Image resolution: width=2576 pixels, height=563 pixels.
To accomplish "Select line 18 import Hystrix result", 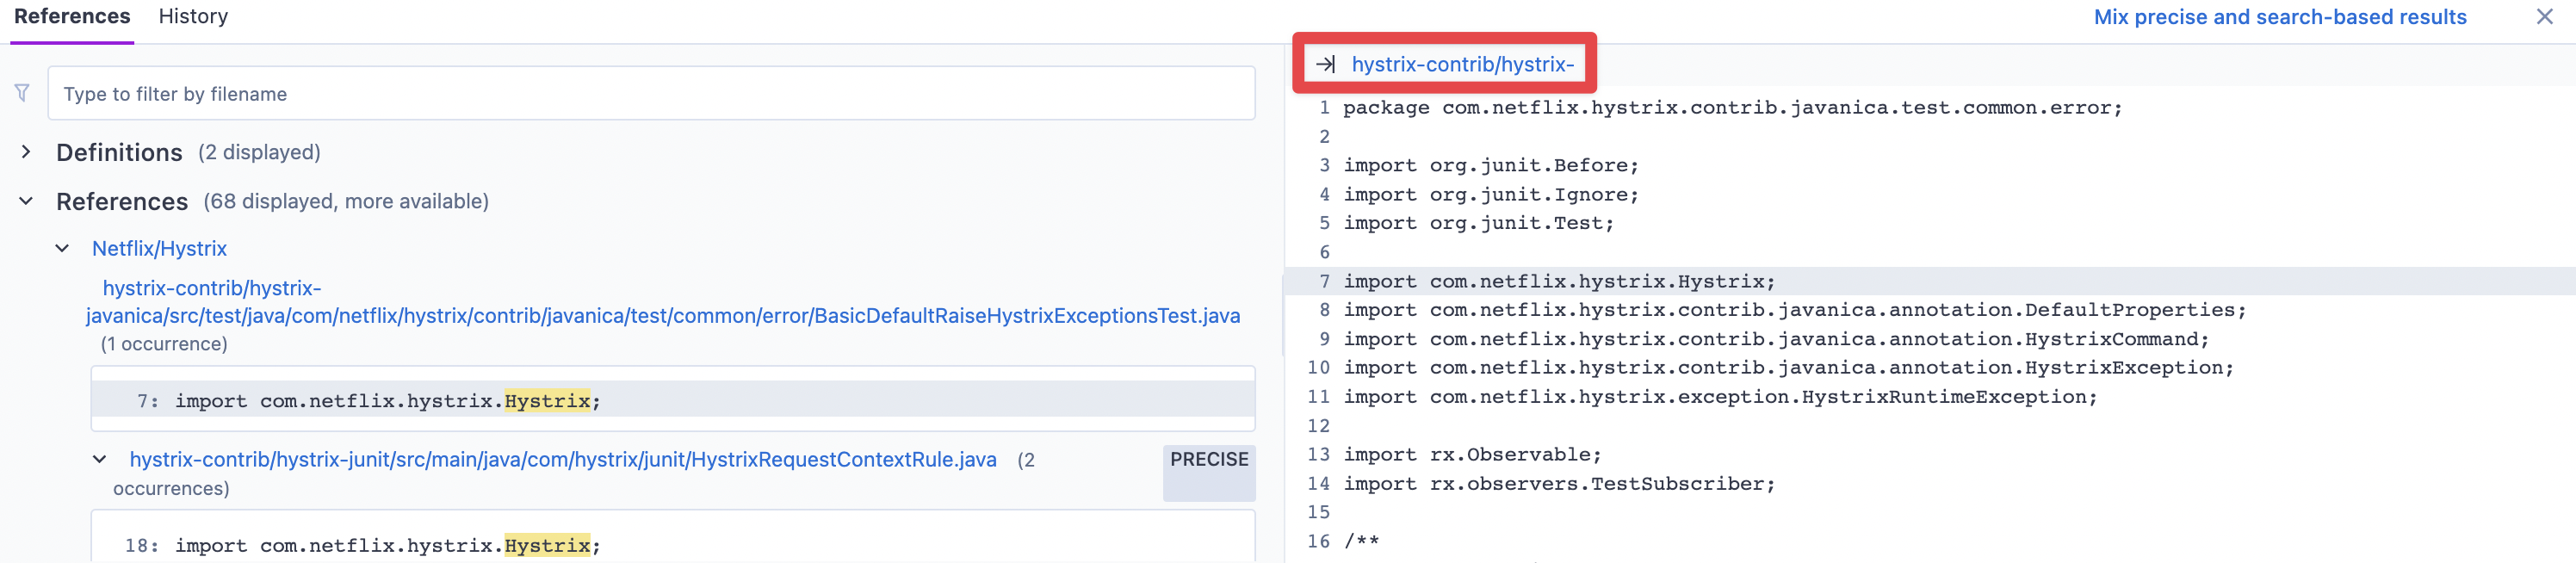I will pyautogui.click(x=673, y=545).
